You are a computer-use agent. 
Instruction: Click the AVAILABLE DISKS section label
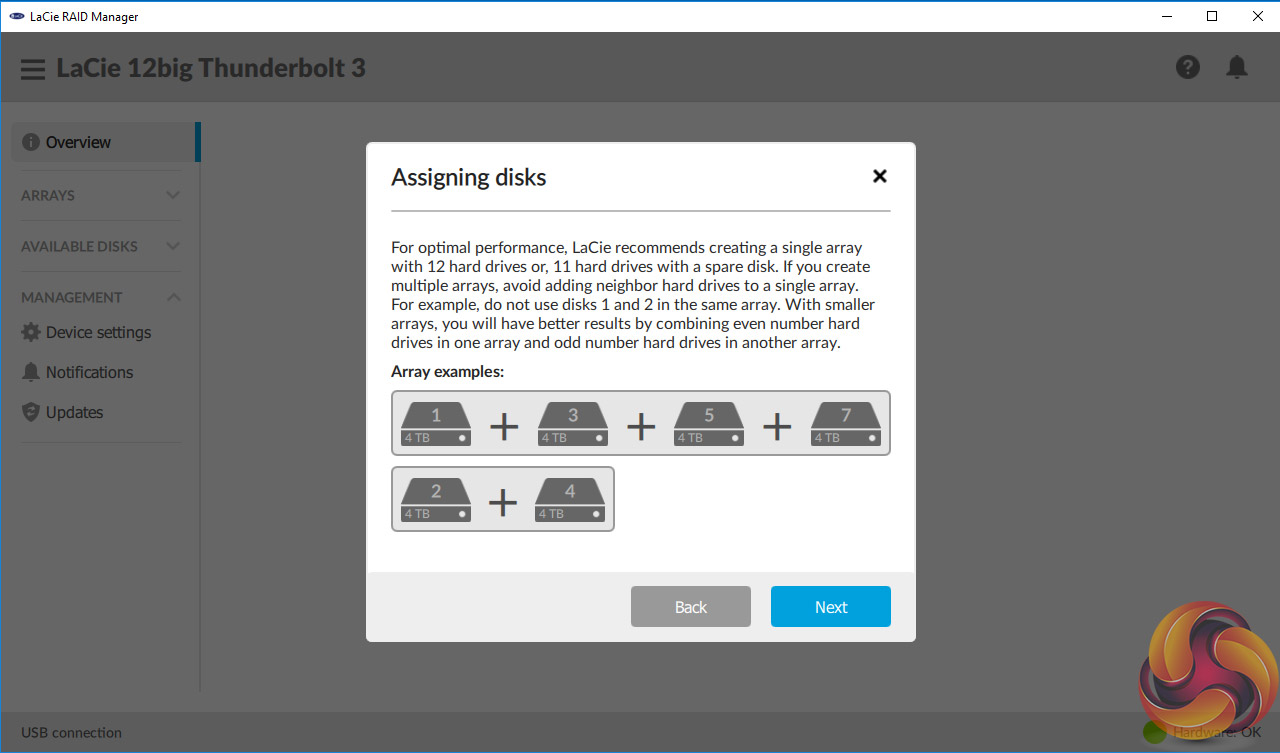pyautogui.click(x=80, y=247)
